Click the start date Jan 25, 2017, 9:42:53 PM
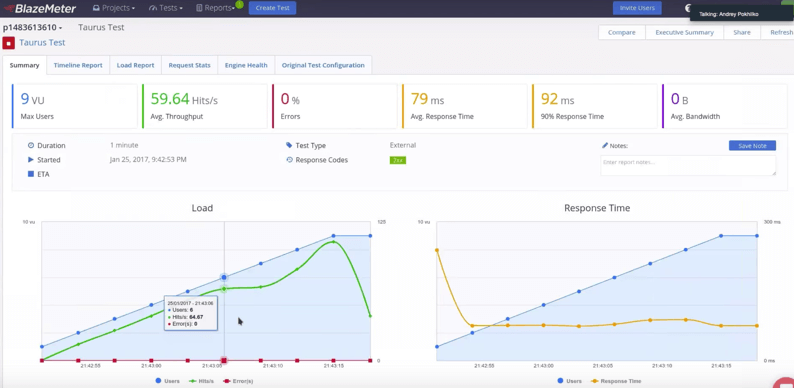Image resolution: width=794 pixels, height=388 pixels. 148,160
